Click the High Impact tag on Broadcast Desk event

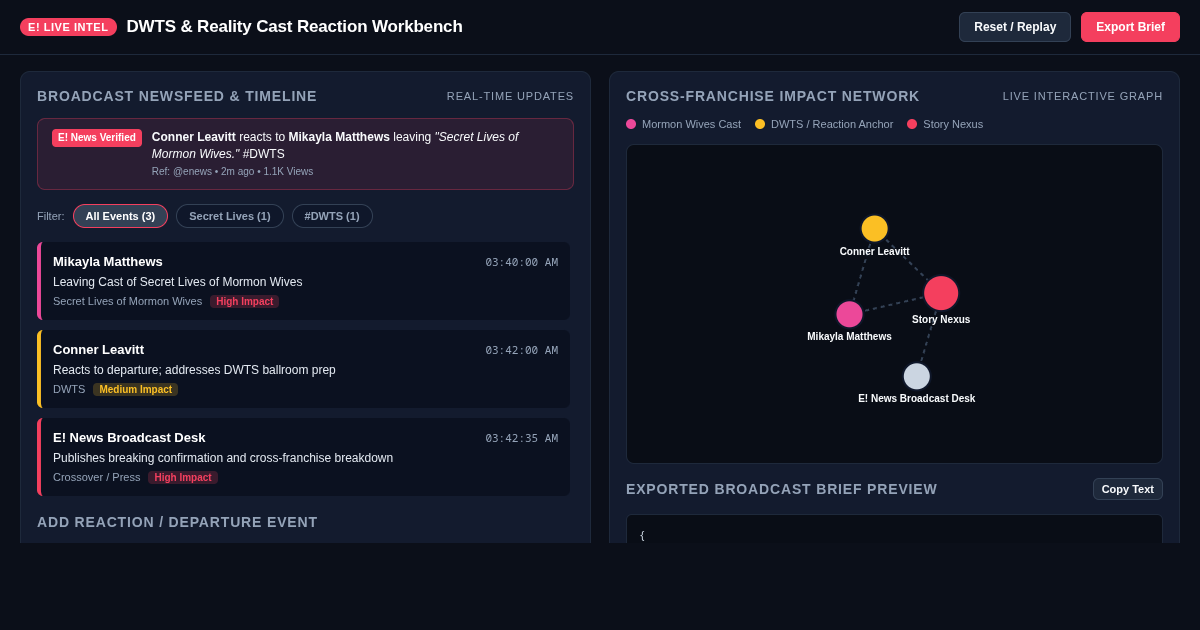183,477
